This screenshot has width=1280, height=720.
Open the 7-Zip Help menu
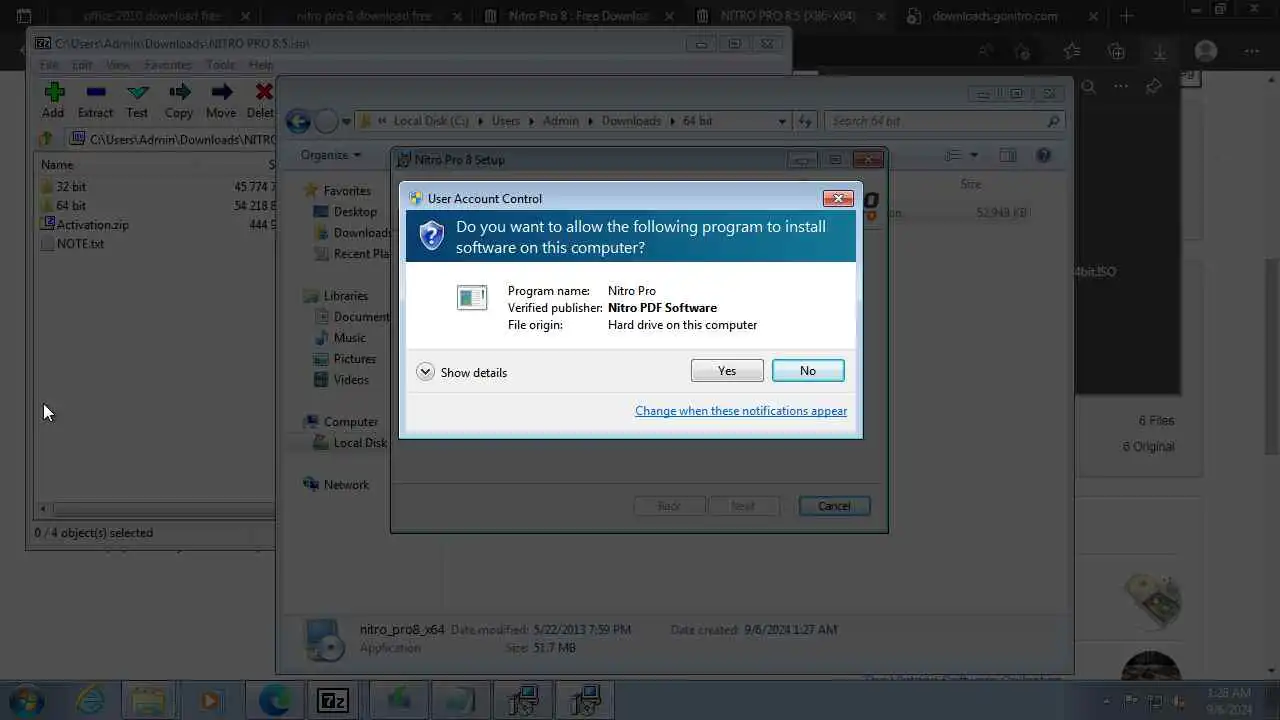tap(261, 65)
